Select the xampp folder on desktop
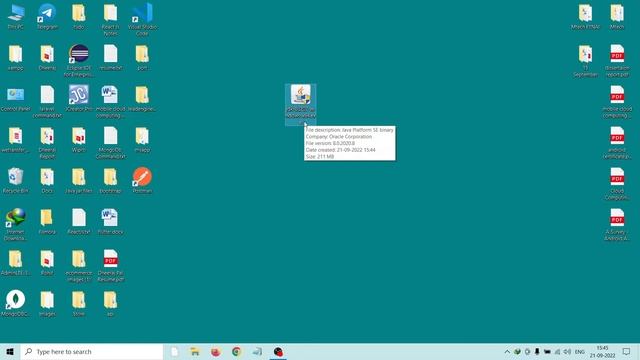Image resolution: width=640 pixels, height=360 pixels. (16, 58)
